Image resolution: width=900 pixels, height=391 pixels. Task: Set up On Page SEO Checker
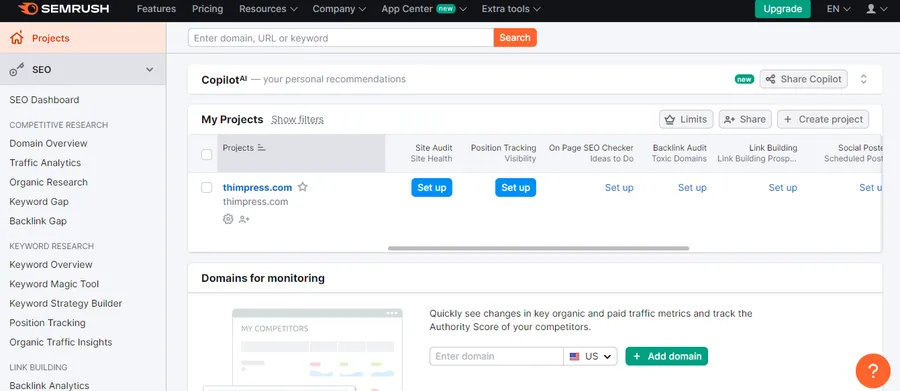619,188
